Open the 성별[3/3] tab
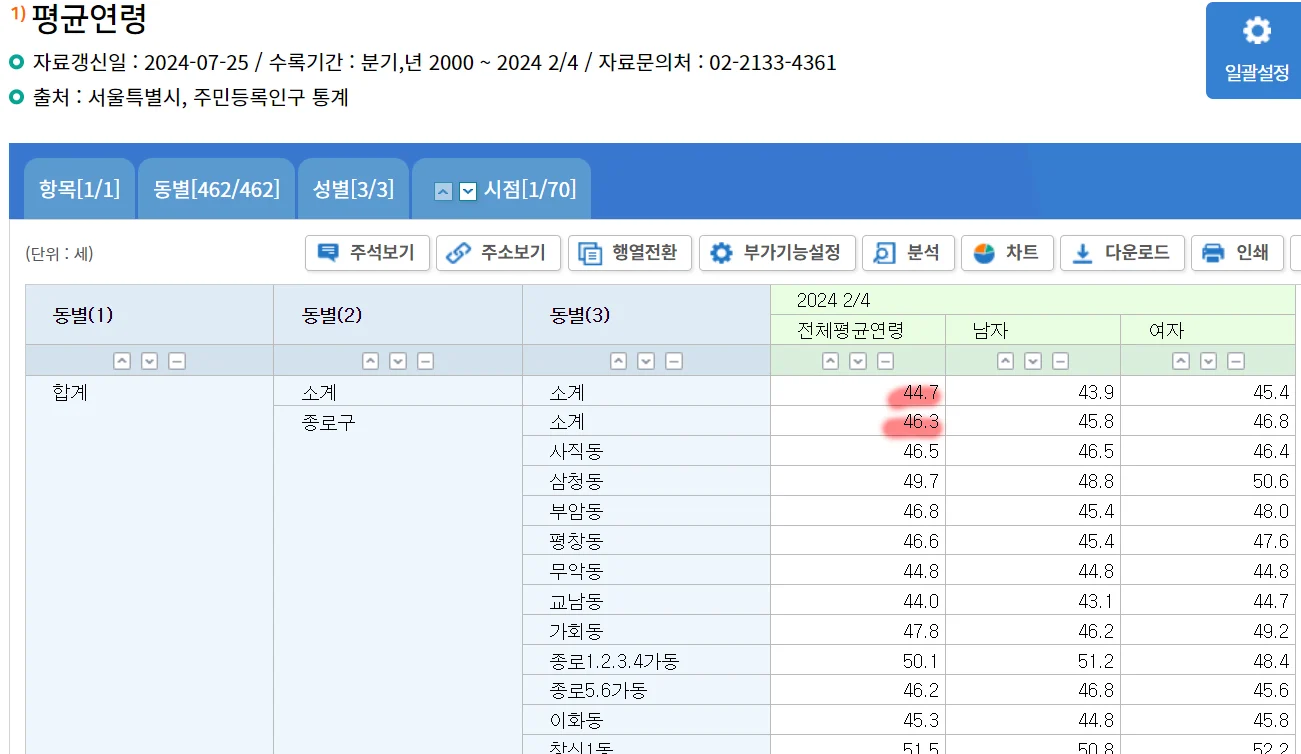The height and width of the screenshot is (754, 1301). click(x=353, y=189)
